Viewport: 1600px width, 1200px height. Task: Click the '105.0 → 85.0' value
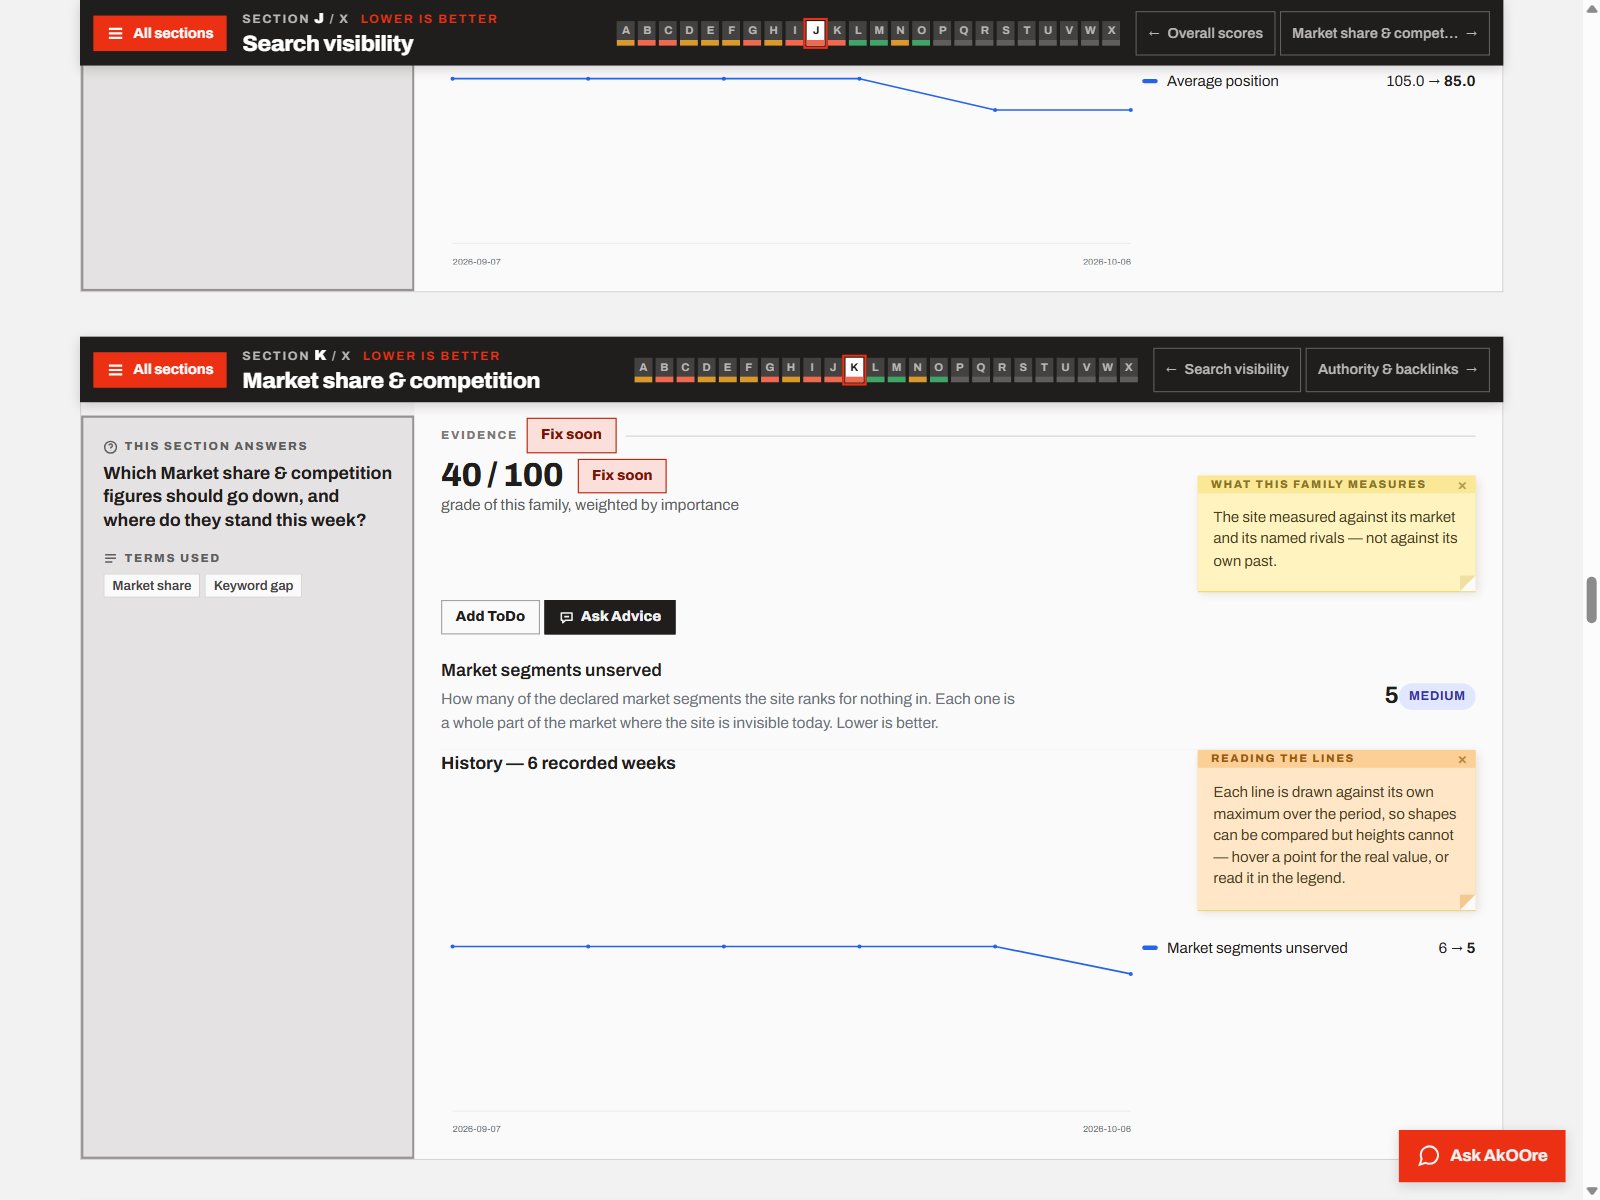coord(1430,81)
